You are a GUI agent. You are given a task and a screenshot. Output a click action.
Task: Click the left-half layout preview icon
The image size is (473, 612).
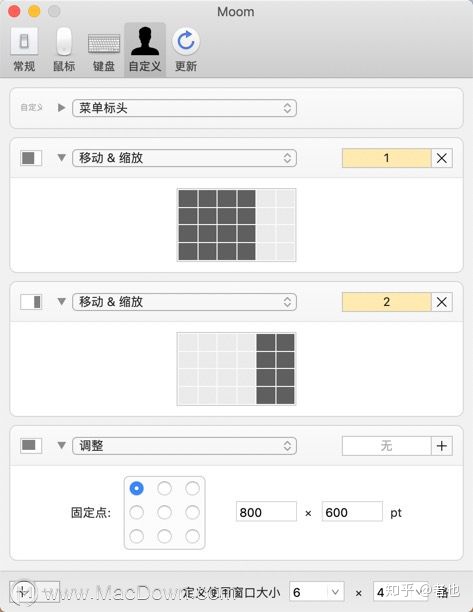31,158
